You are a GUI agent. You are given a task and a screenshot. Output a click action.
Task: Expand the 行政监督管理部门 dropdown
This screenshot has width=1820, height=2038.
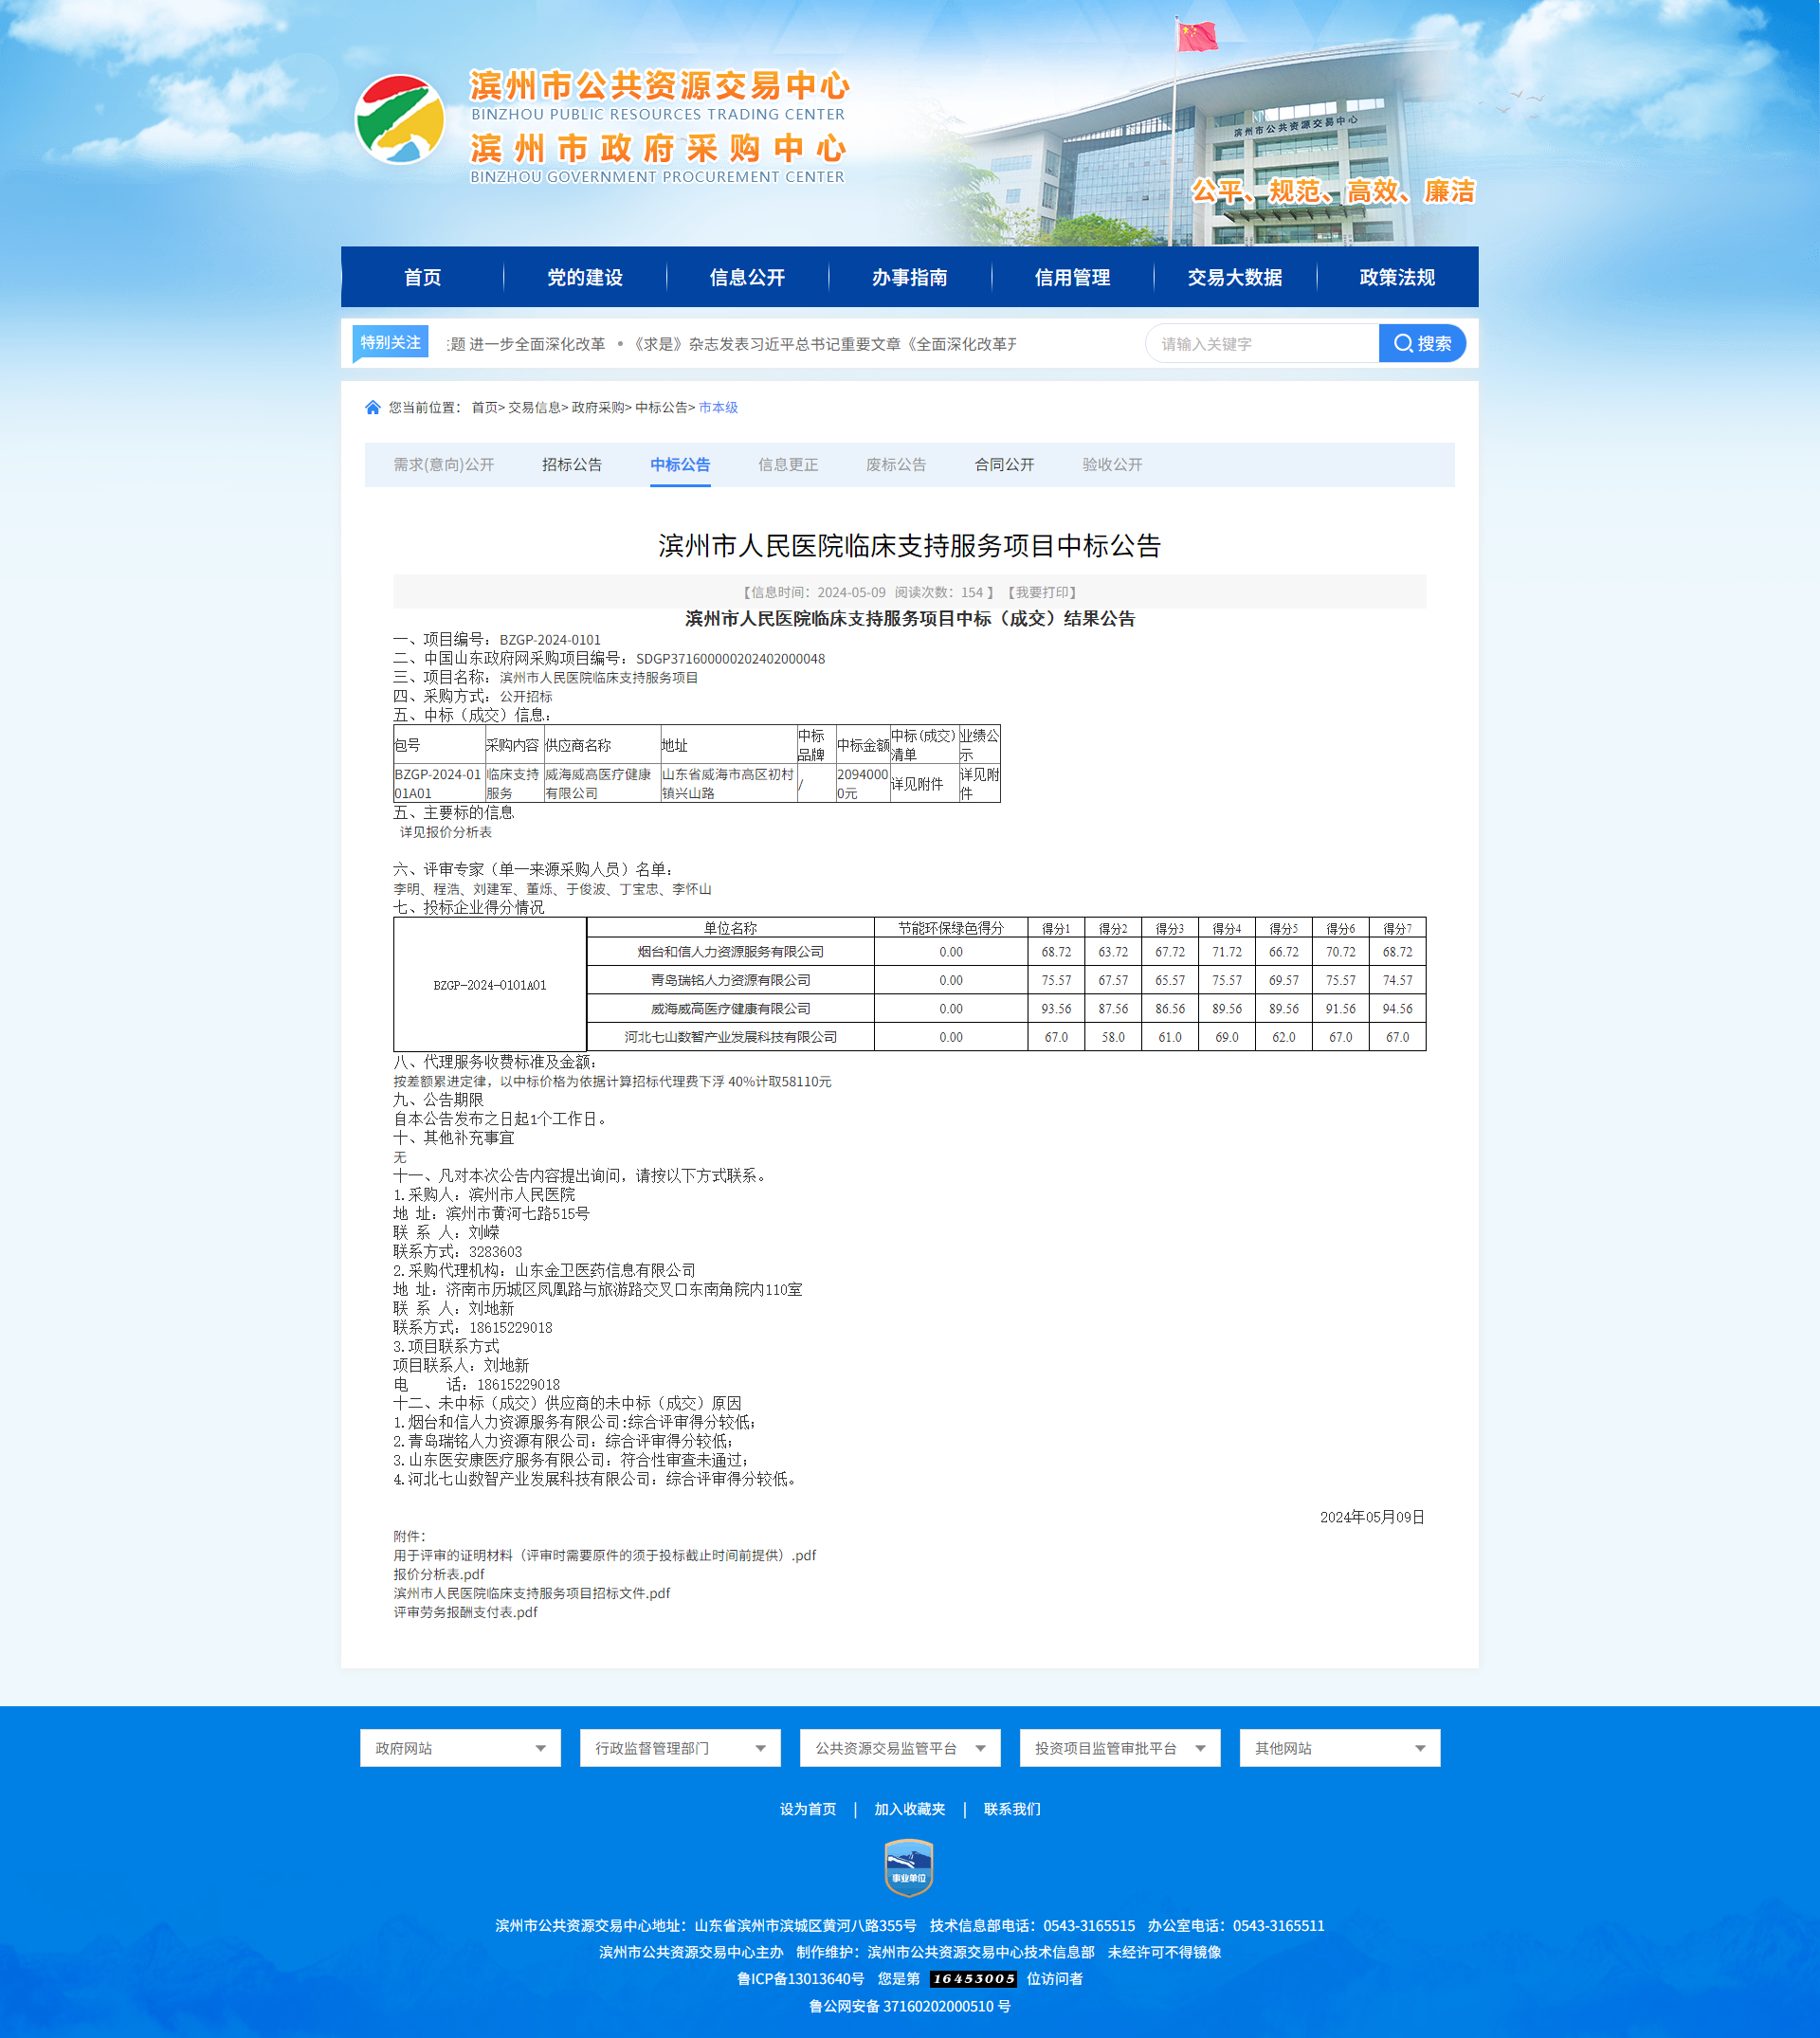(680, 1748)
